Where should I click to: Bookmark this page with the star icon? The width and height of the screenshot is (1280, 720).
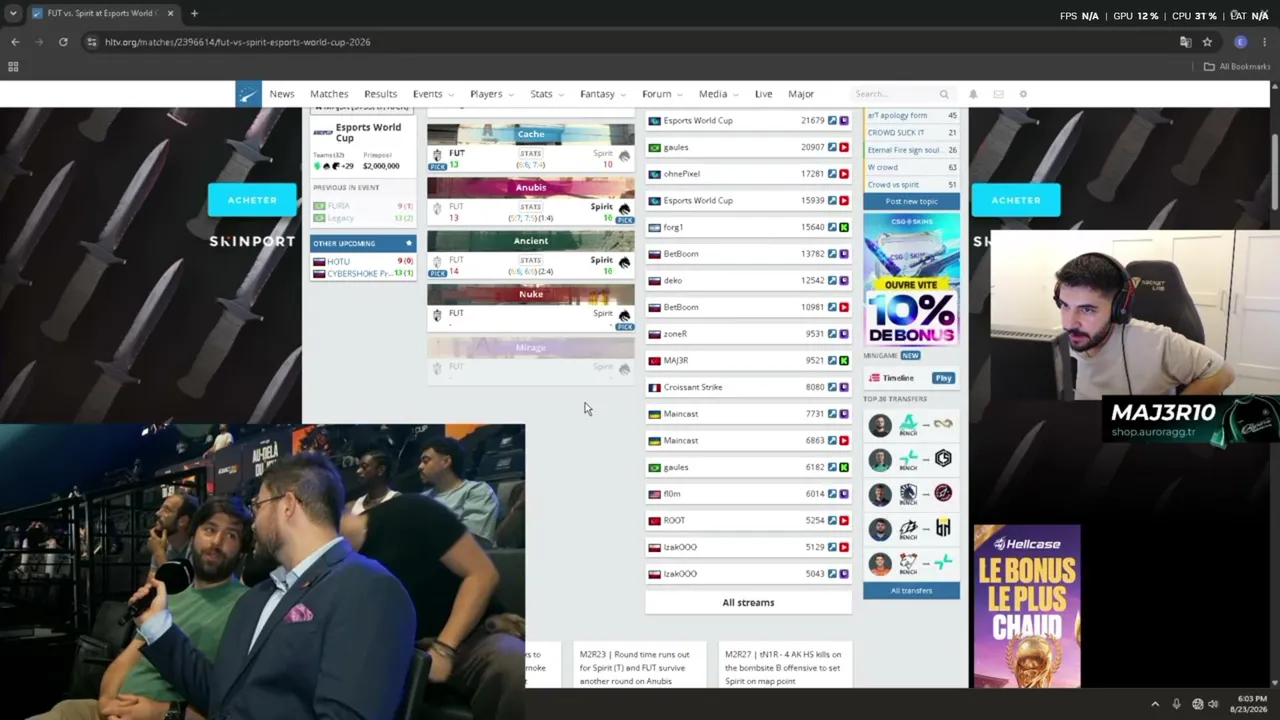tap(1207, 42)
